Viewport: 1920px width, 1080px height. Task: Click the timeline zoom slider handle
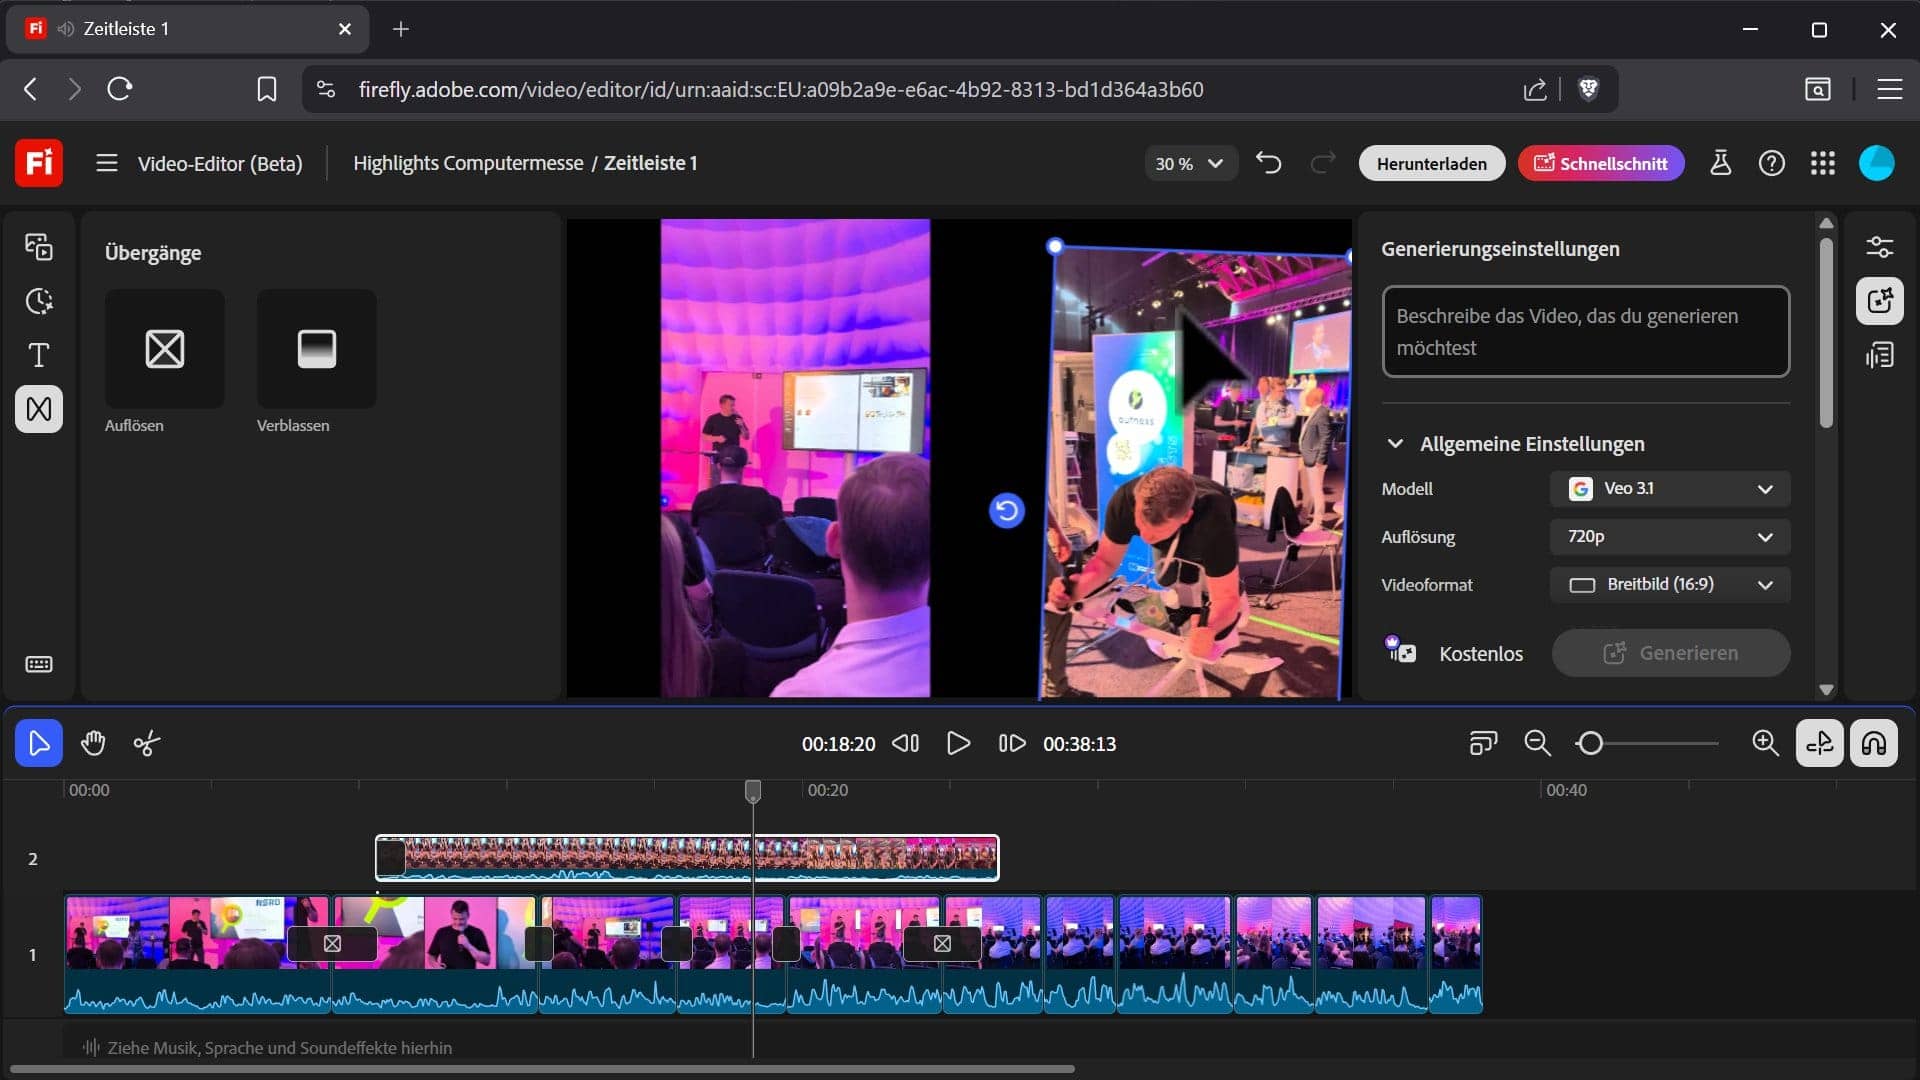click(1590, 743)
